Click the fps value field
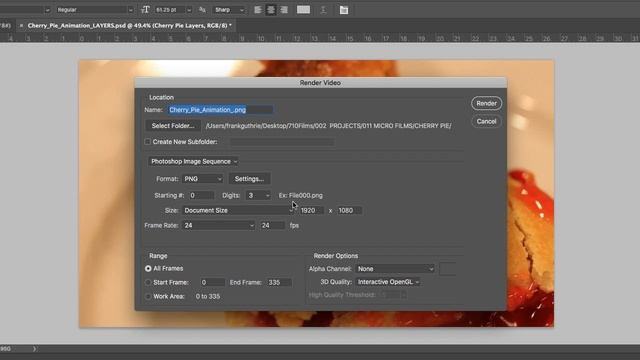Screen dimensions: 640x360 pos(273,225)
